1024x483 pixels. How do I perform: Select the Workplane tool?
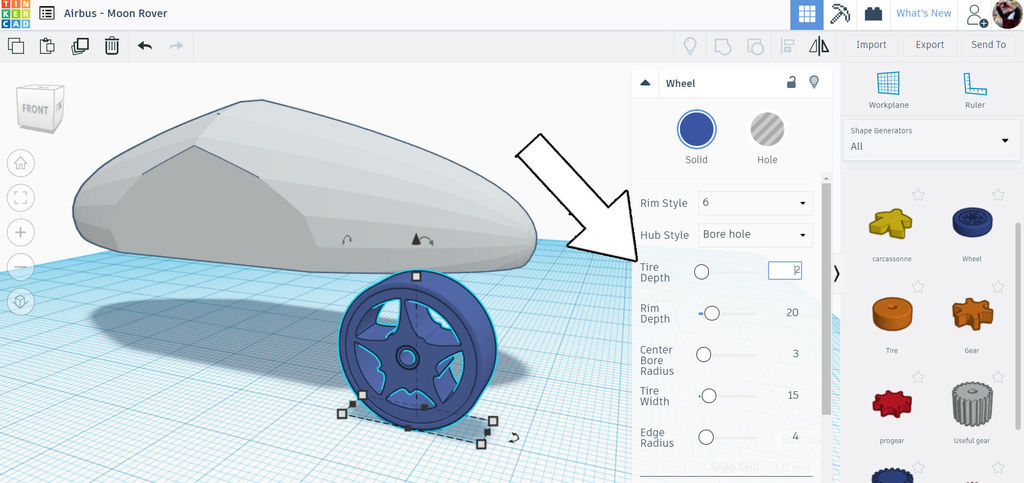click(x=888, y=90)
